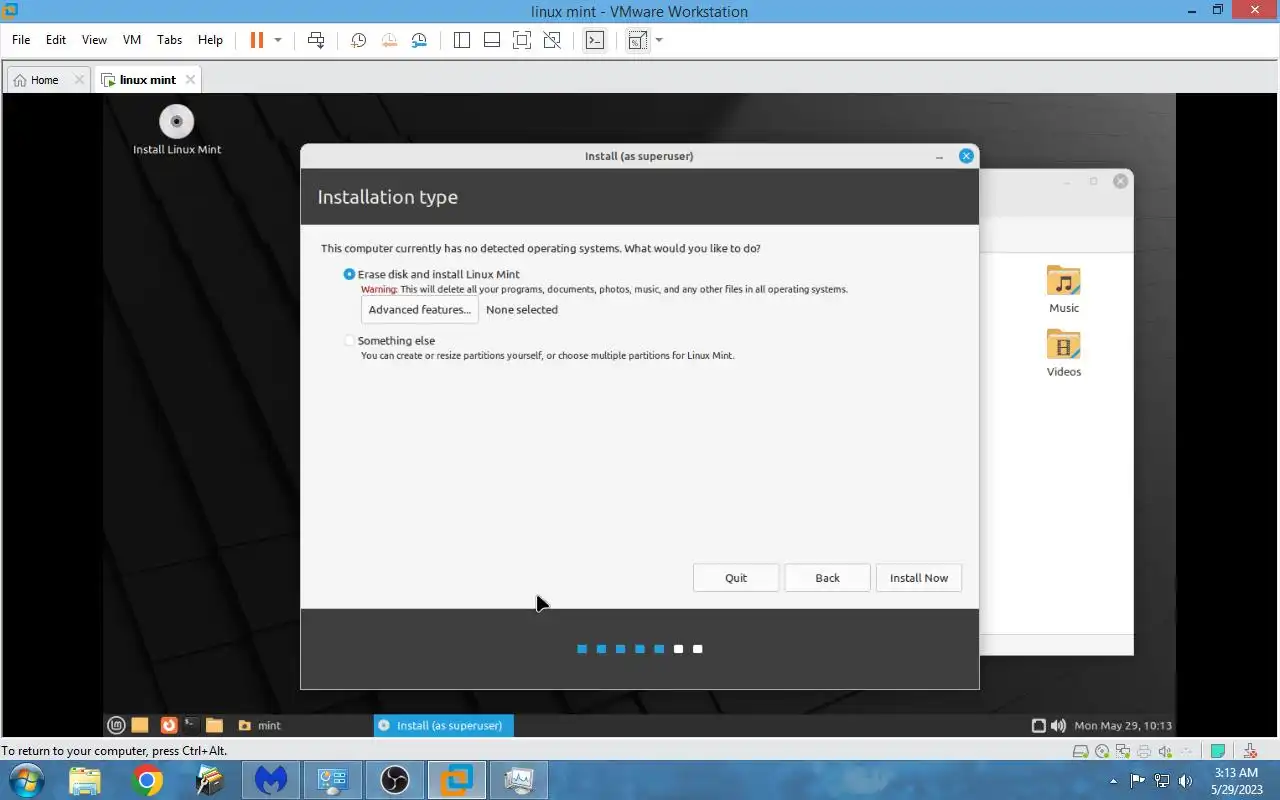Click the Mint panel volume icon
Image resolution: width=1280 pixels, height=800 pixels.
[1058, 725]
